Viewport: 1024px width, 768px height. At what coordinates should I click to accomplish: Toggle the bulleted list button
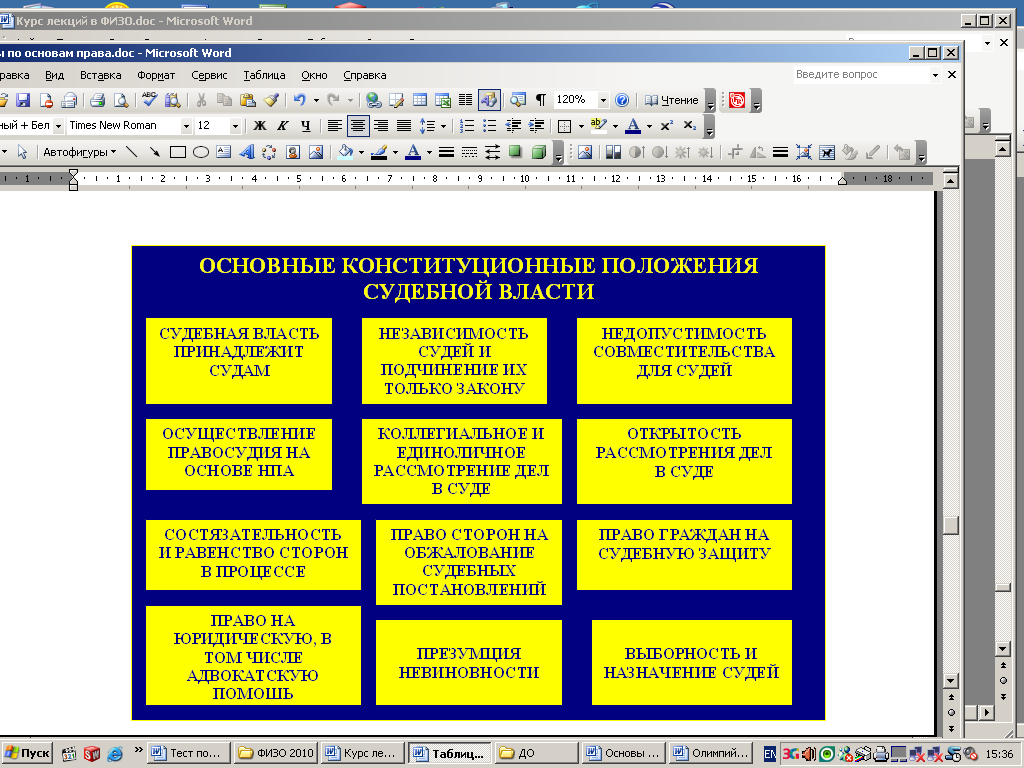pyautogui.click(x=489, y=125)
